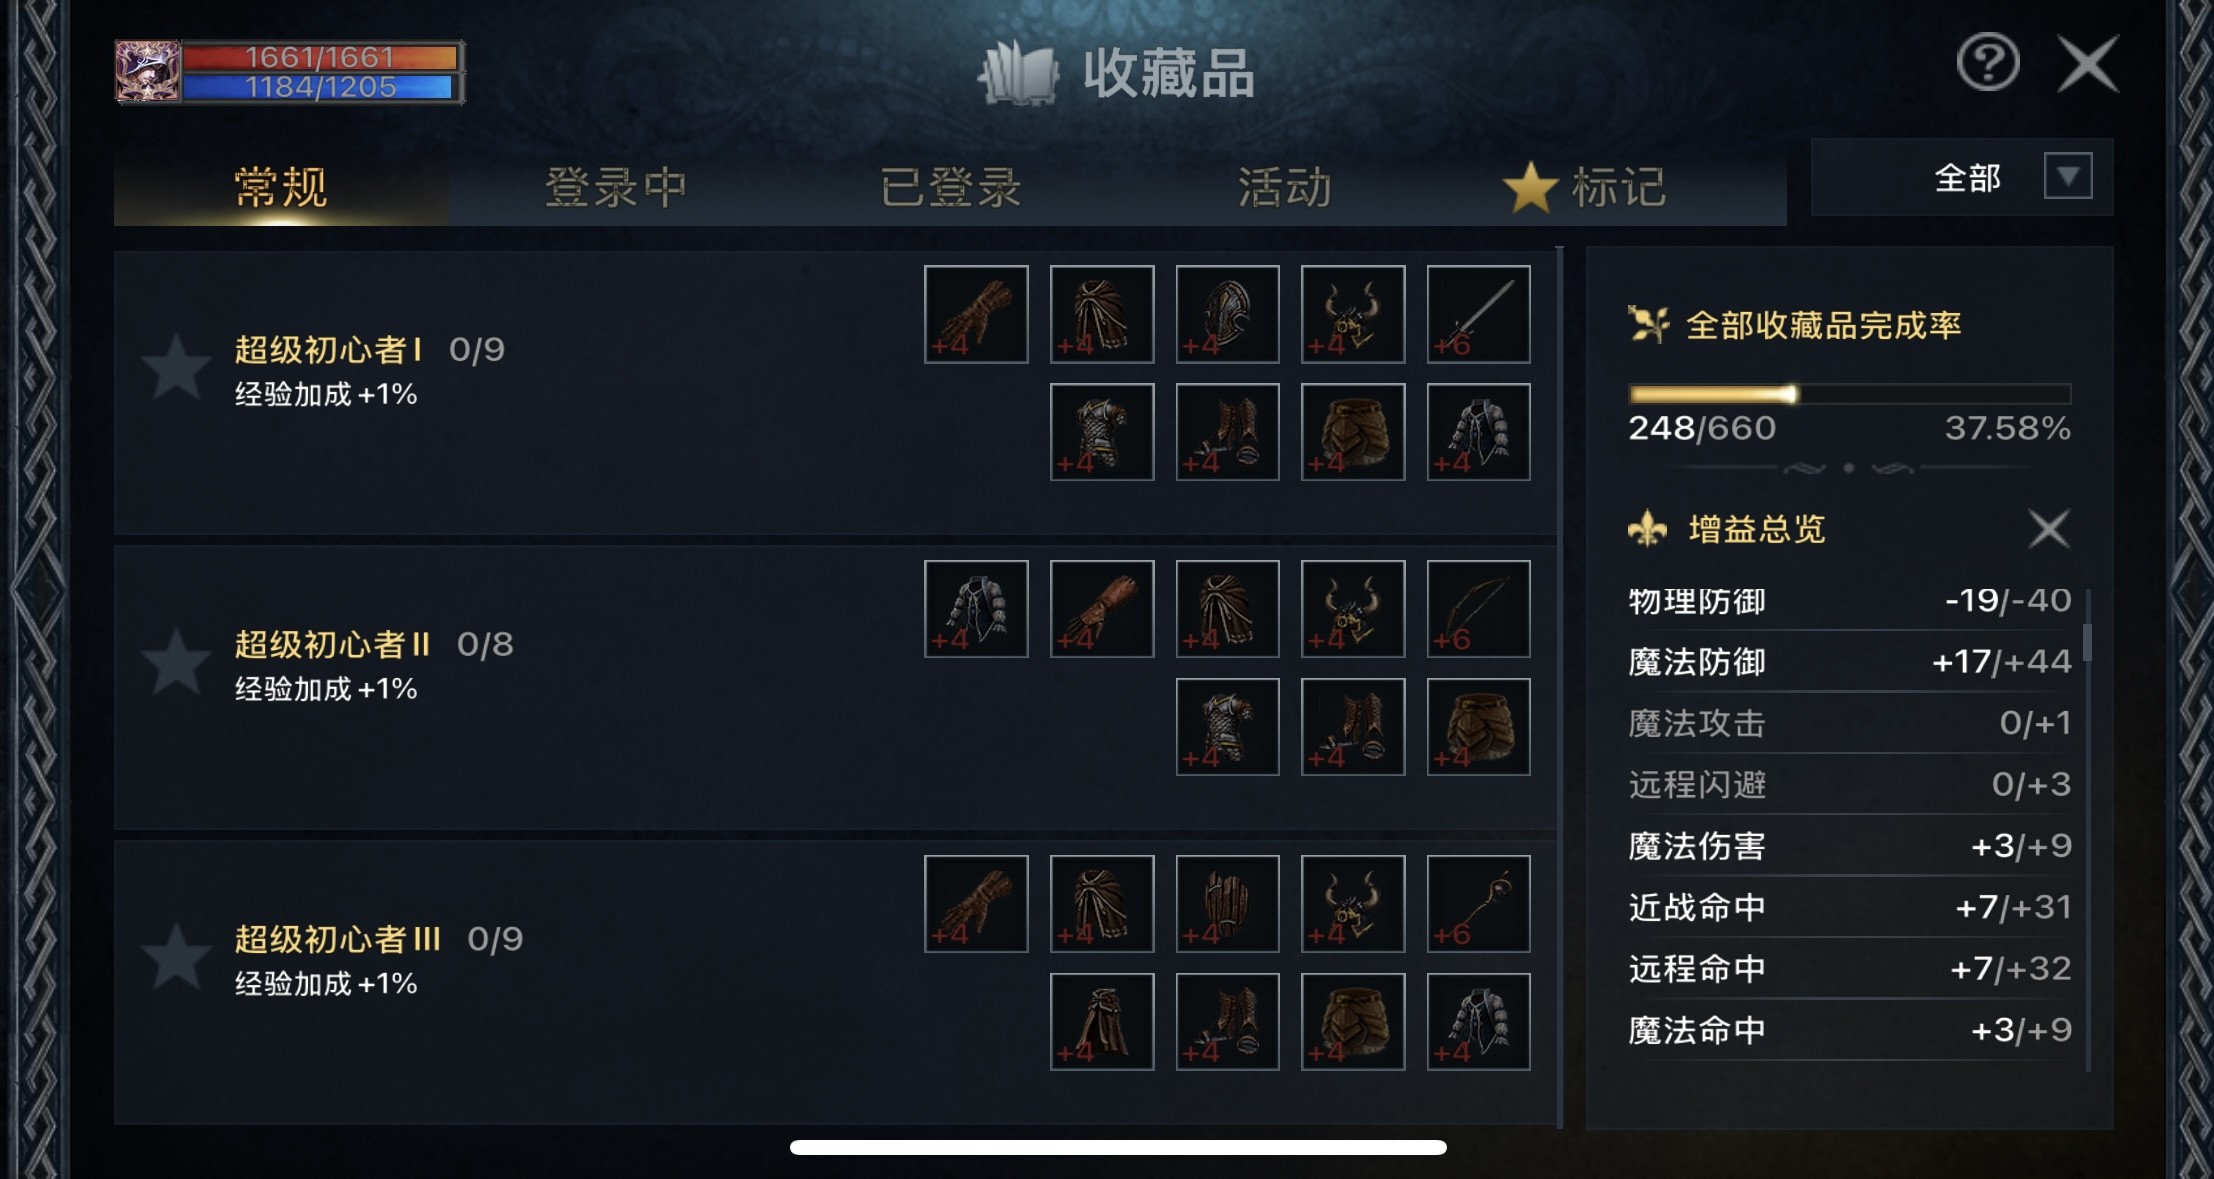The image size is (2214, 1179).
Task: Toggle the star mark for 超级初心者 III
Action: click(x=176, y=957)
